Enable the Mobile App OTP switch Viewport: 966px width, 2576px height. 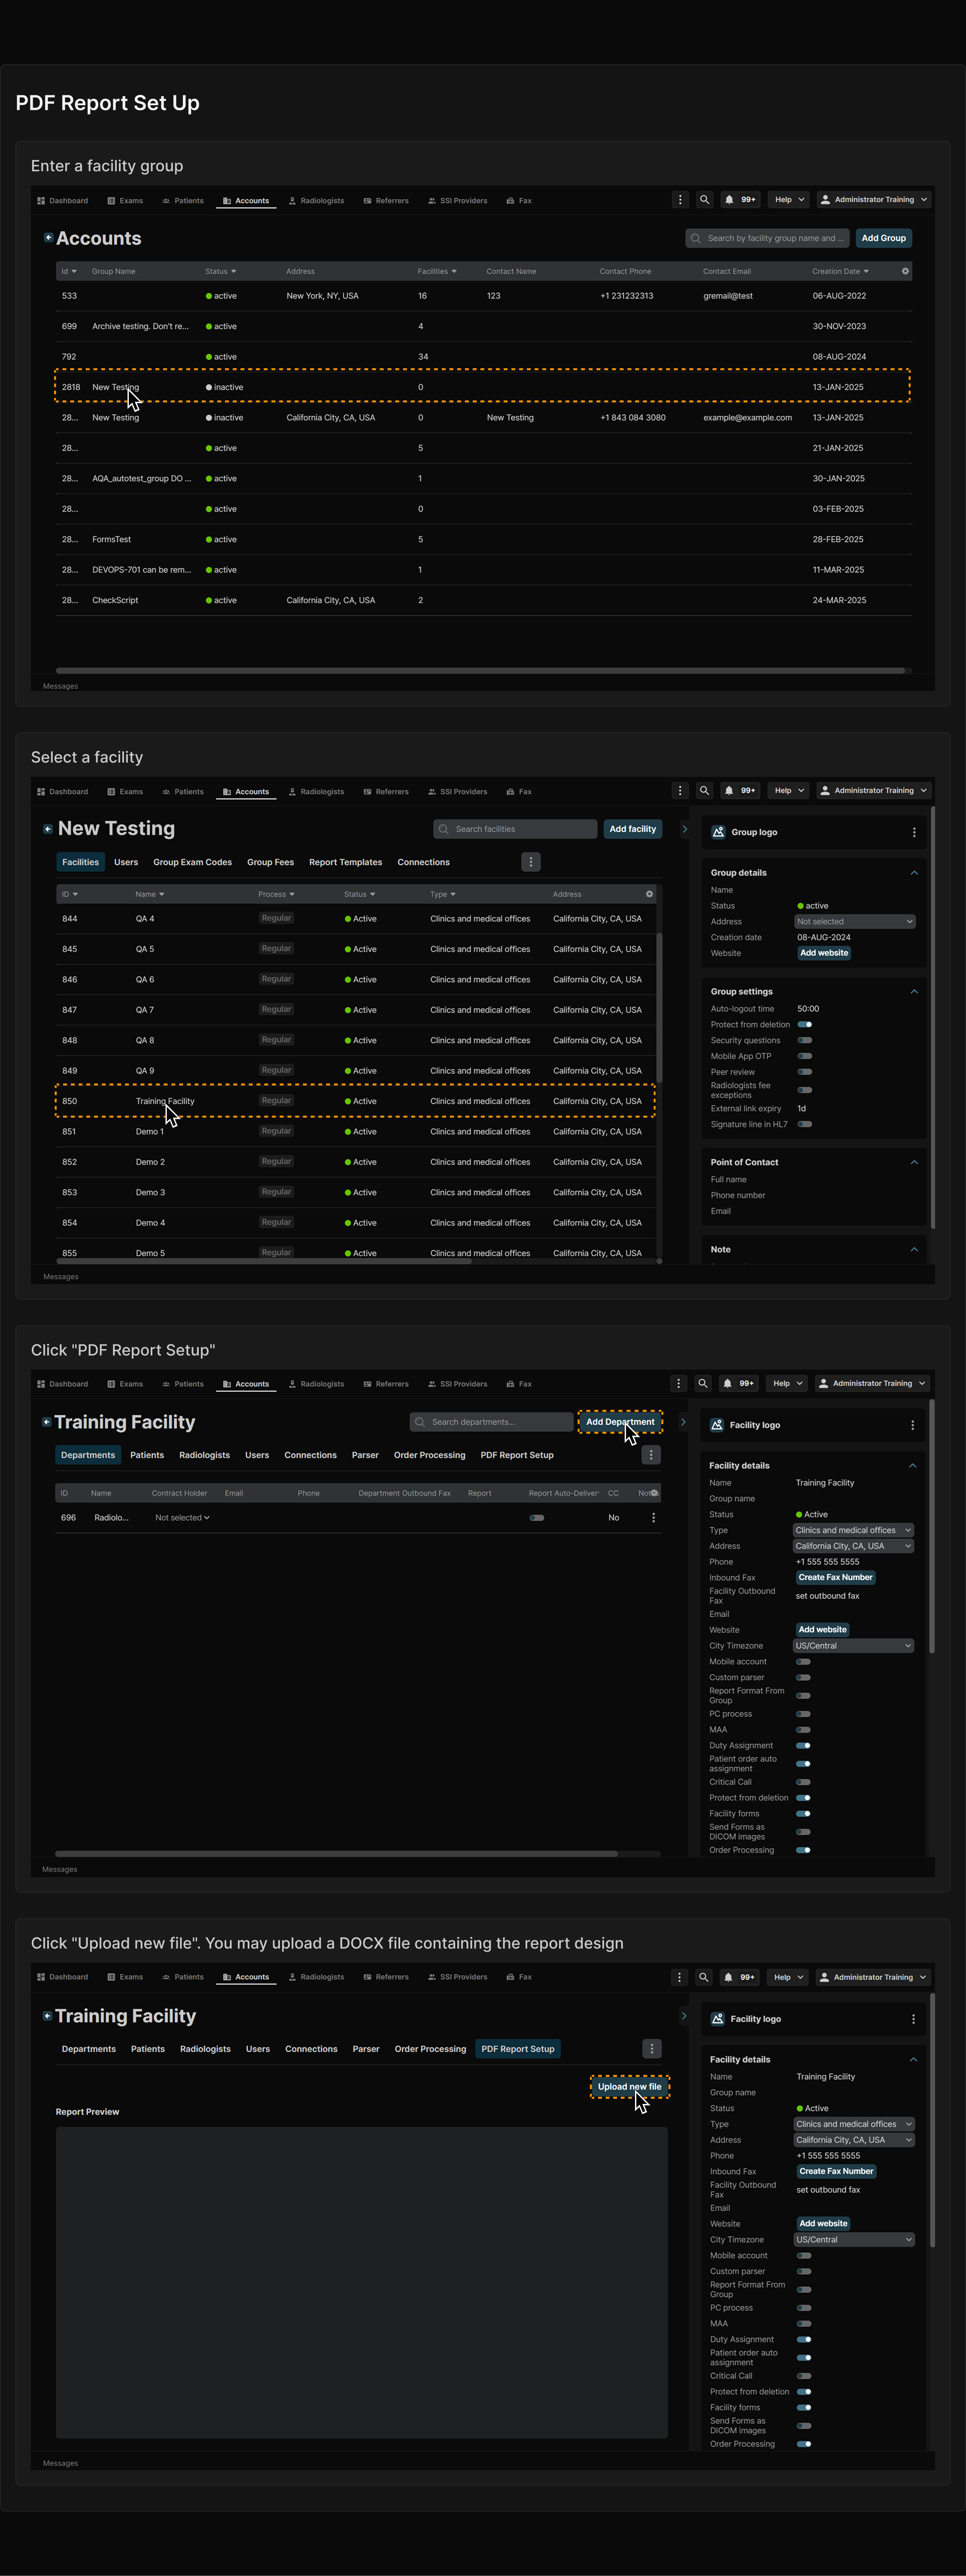click(804, 1056)
